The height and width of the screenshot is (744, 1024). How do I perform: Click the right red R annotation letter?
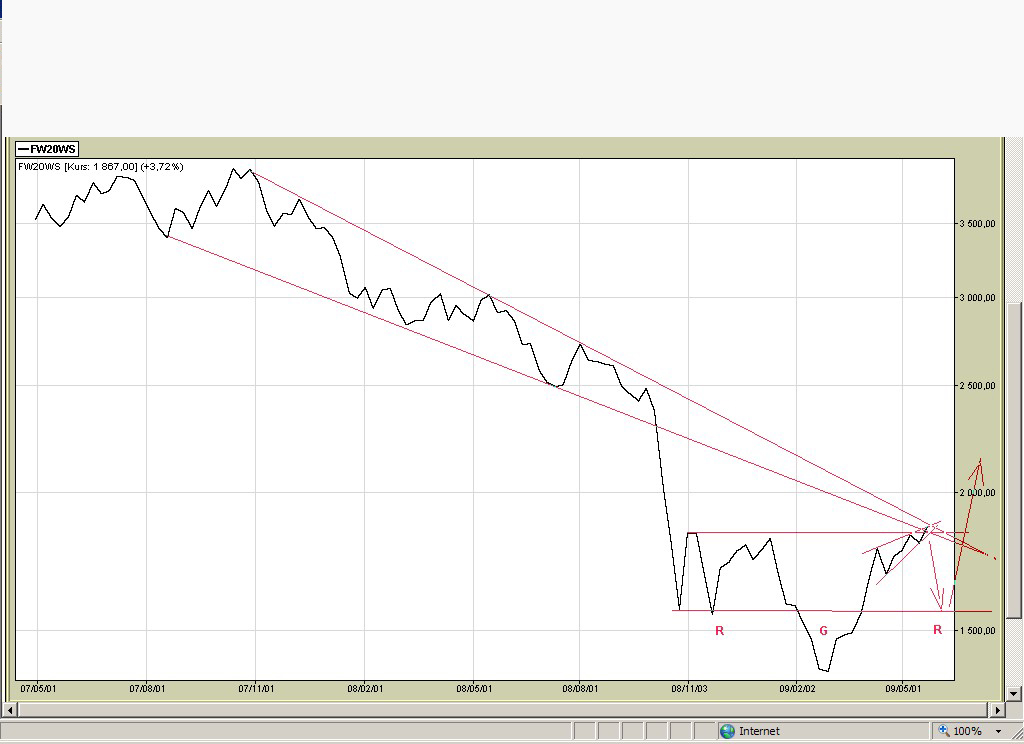[938, 630]
